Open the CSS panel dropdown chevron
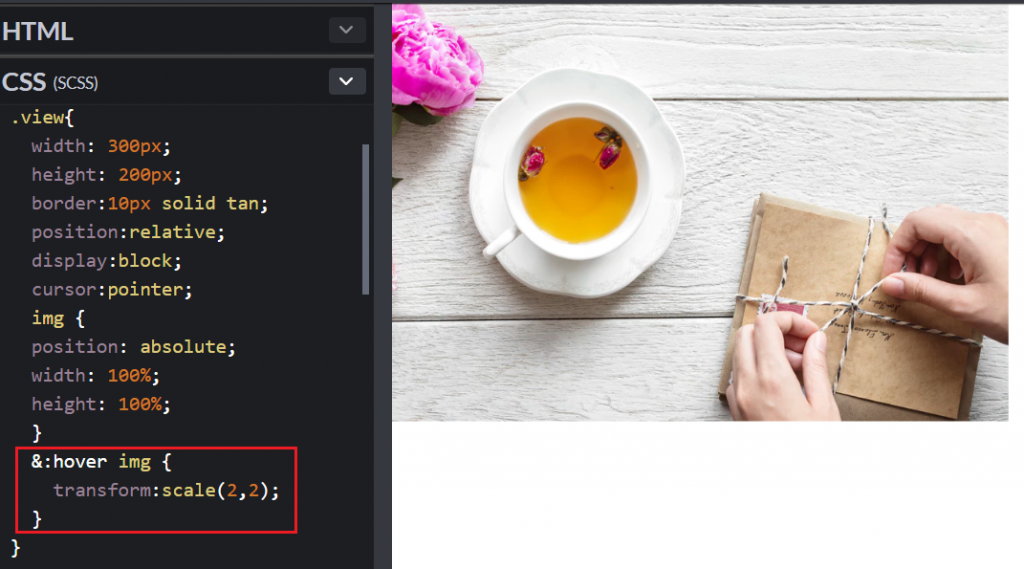The height and width of the screenshot is (569, 1024). (x=346, y=82)
